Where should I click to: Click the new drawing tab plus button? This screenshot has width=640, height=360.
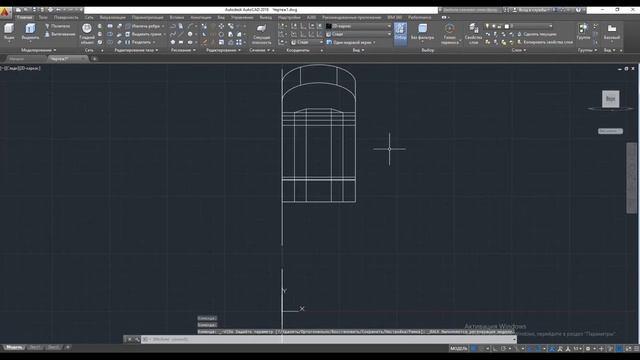94,59
